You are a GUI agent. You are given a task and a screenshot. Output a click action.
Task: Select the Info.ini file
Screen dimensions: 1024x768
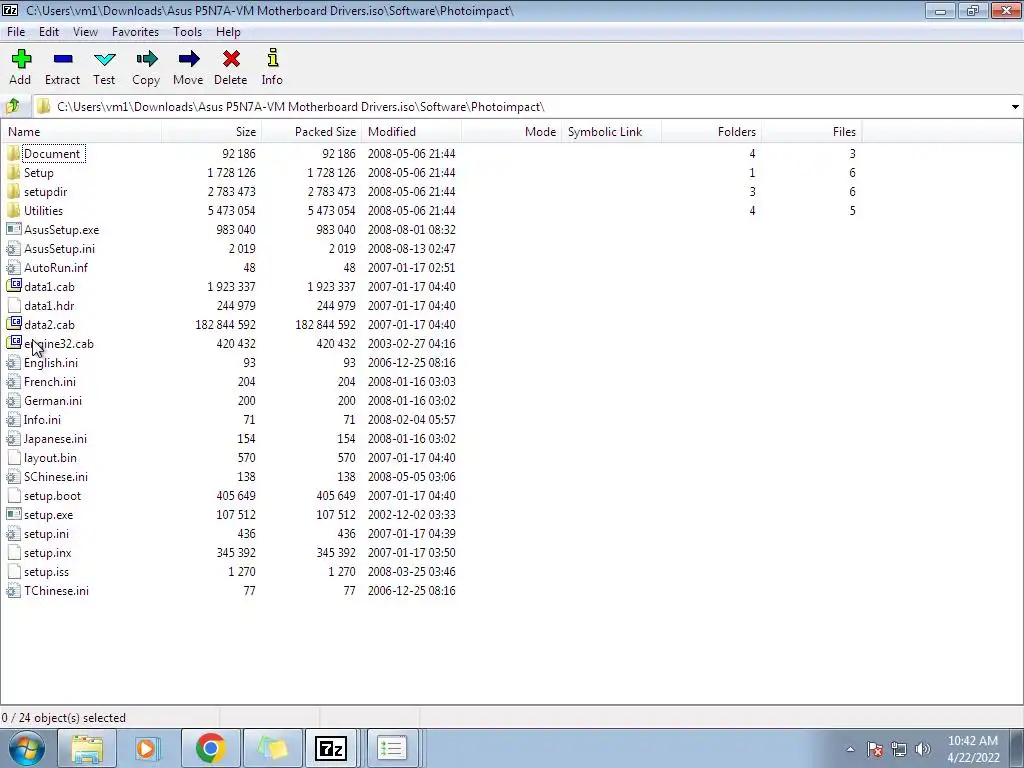42,419
